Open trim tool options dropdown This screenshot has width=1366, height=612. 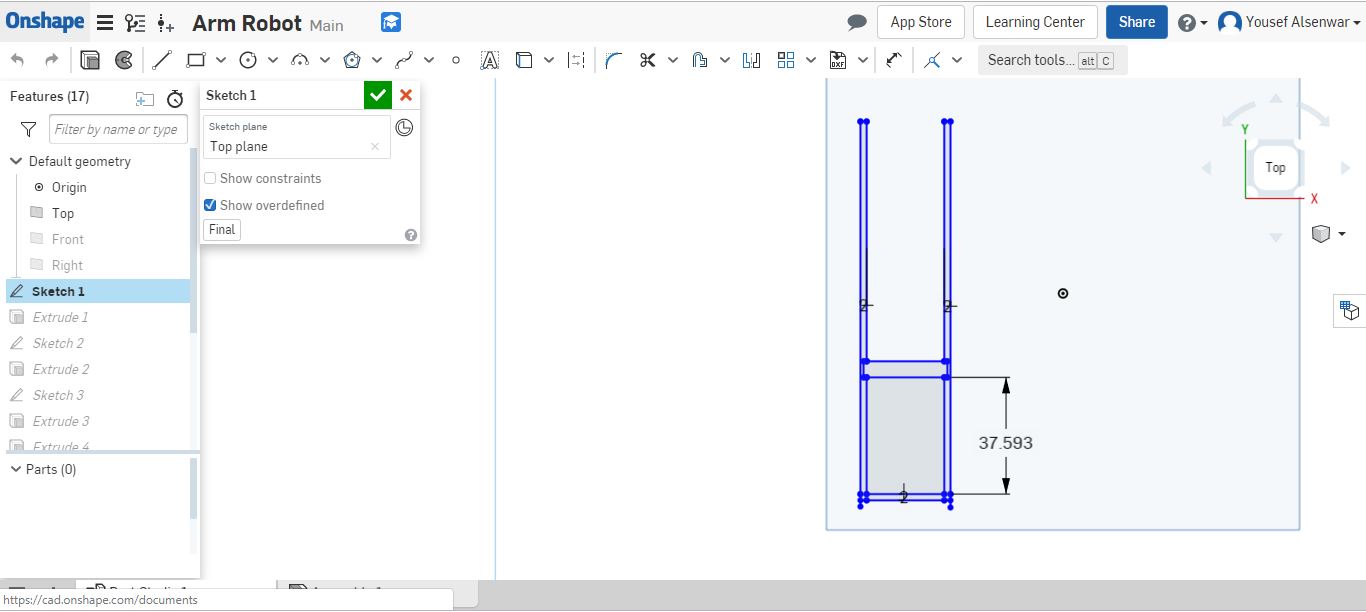[672, 60]
